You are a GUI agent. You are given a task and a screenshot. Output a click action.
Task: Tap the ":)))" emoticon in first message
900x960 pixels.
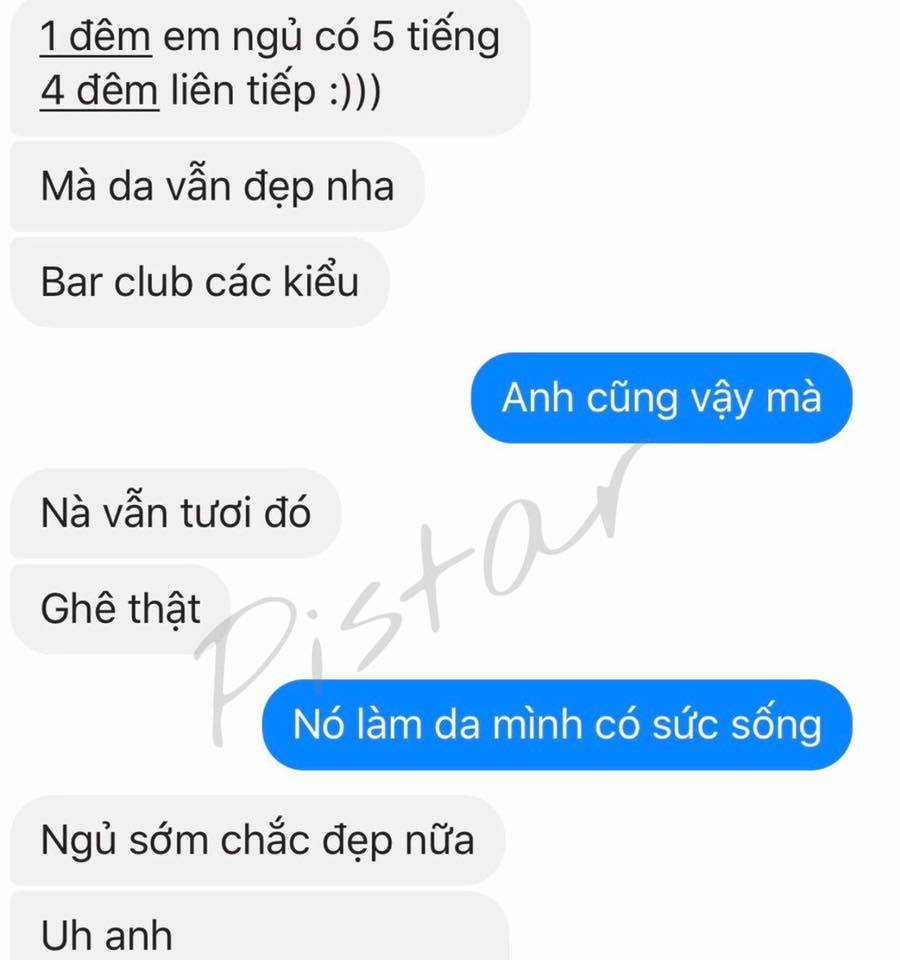coord(355,91)
